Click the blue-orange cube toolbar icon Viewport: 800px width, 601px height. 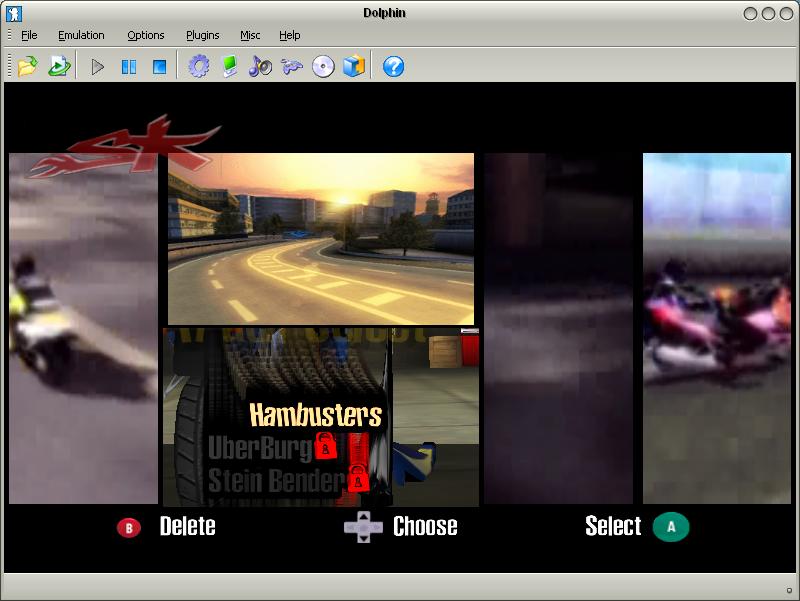353,67
